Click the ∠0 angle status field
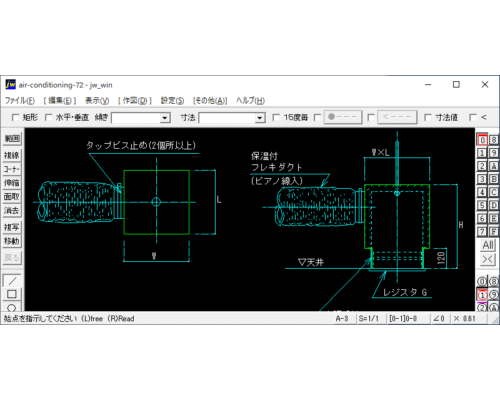 [439, 319]
